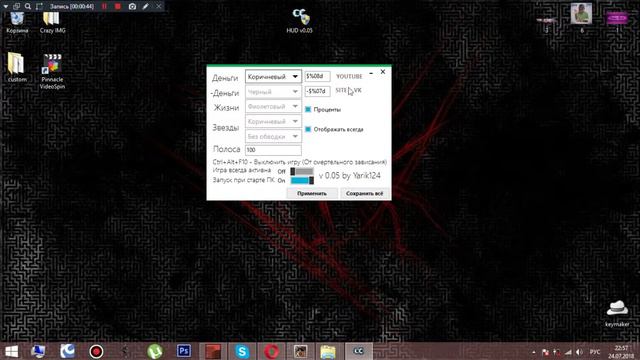Viewport: 640px width, 360px height.
Task: Click the volume speaker tray icon
Action: click(579, 352)
